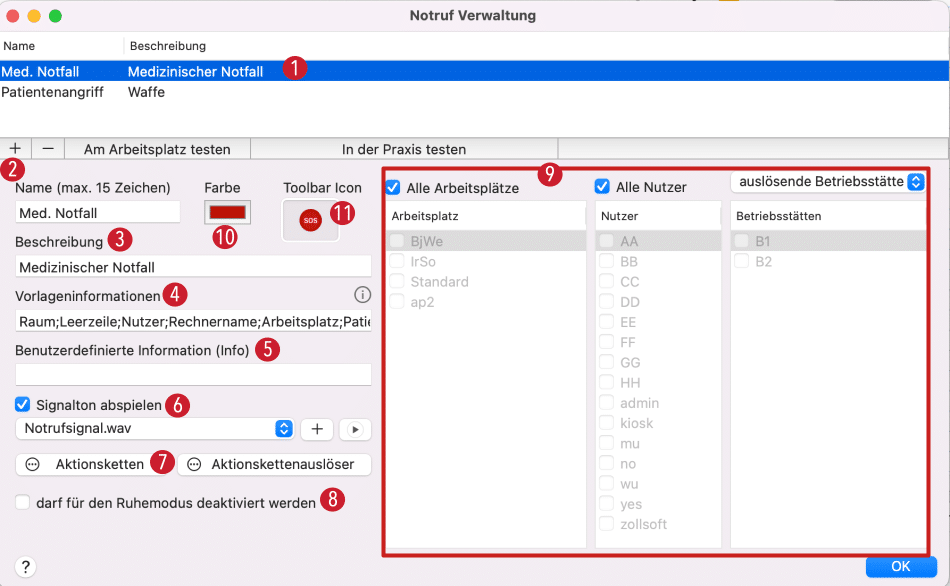Enable darf für den Ruhemodus deaktiviert werden
Viewport: 950px width, 586px height.
(x=22, y=502)
